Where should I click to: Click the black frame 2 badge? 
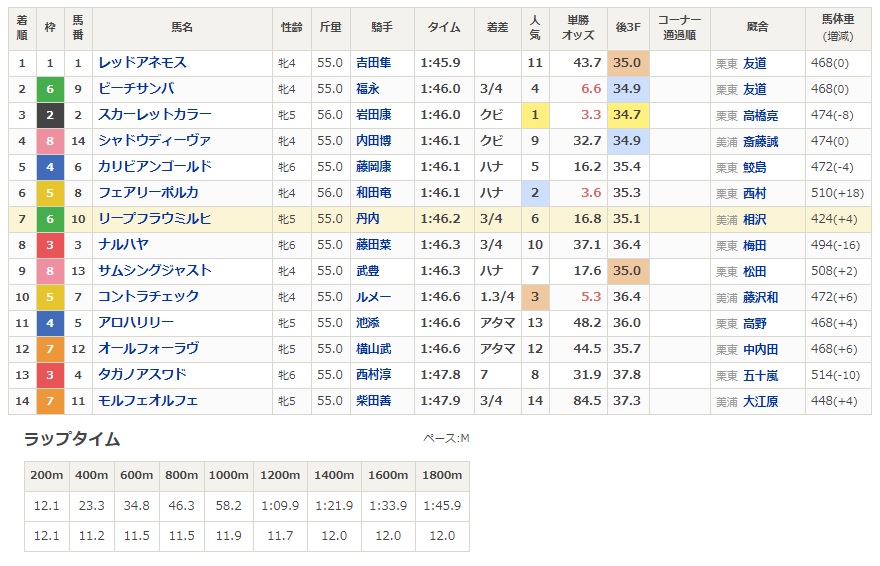pos(50,115)
